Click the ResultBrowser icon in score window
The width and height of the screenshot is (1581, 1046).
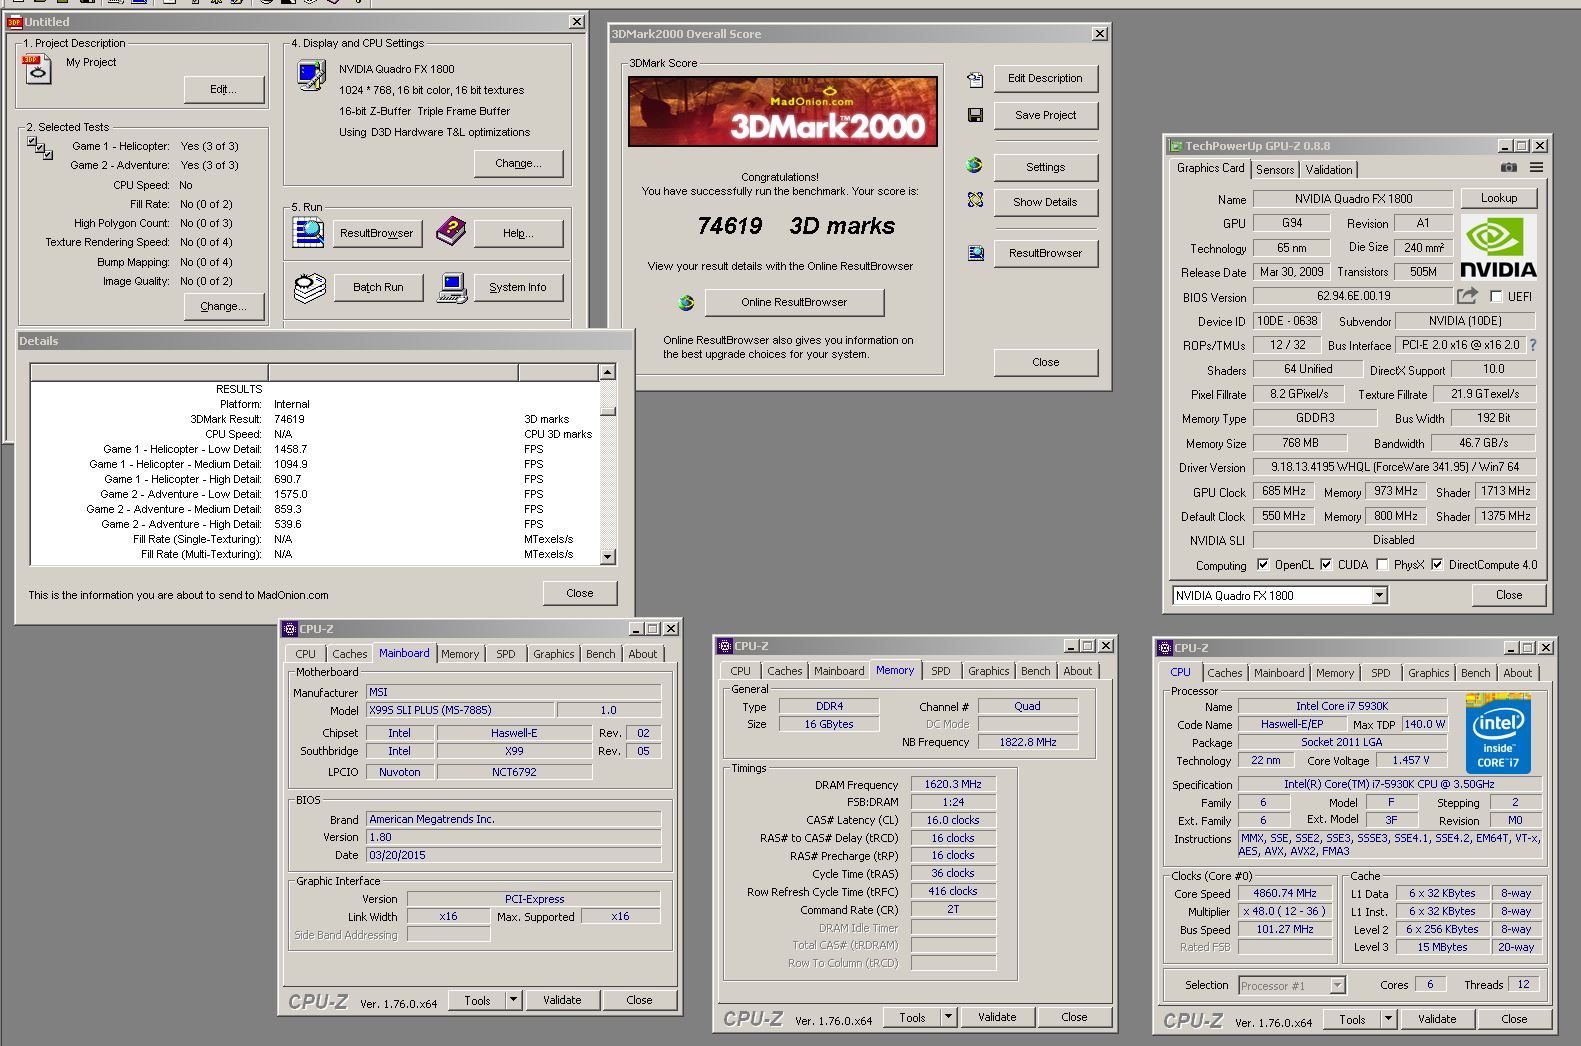(x=975, y=253)
